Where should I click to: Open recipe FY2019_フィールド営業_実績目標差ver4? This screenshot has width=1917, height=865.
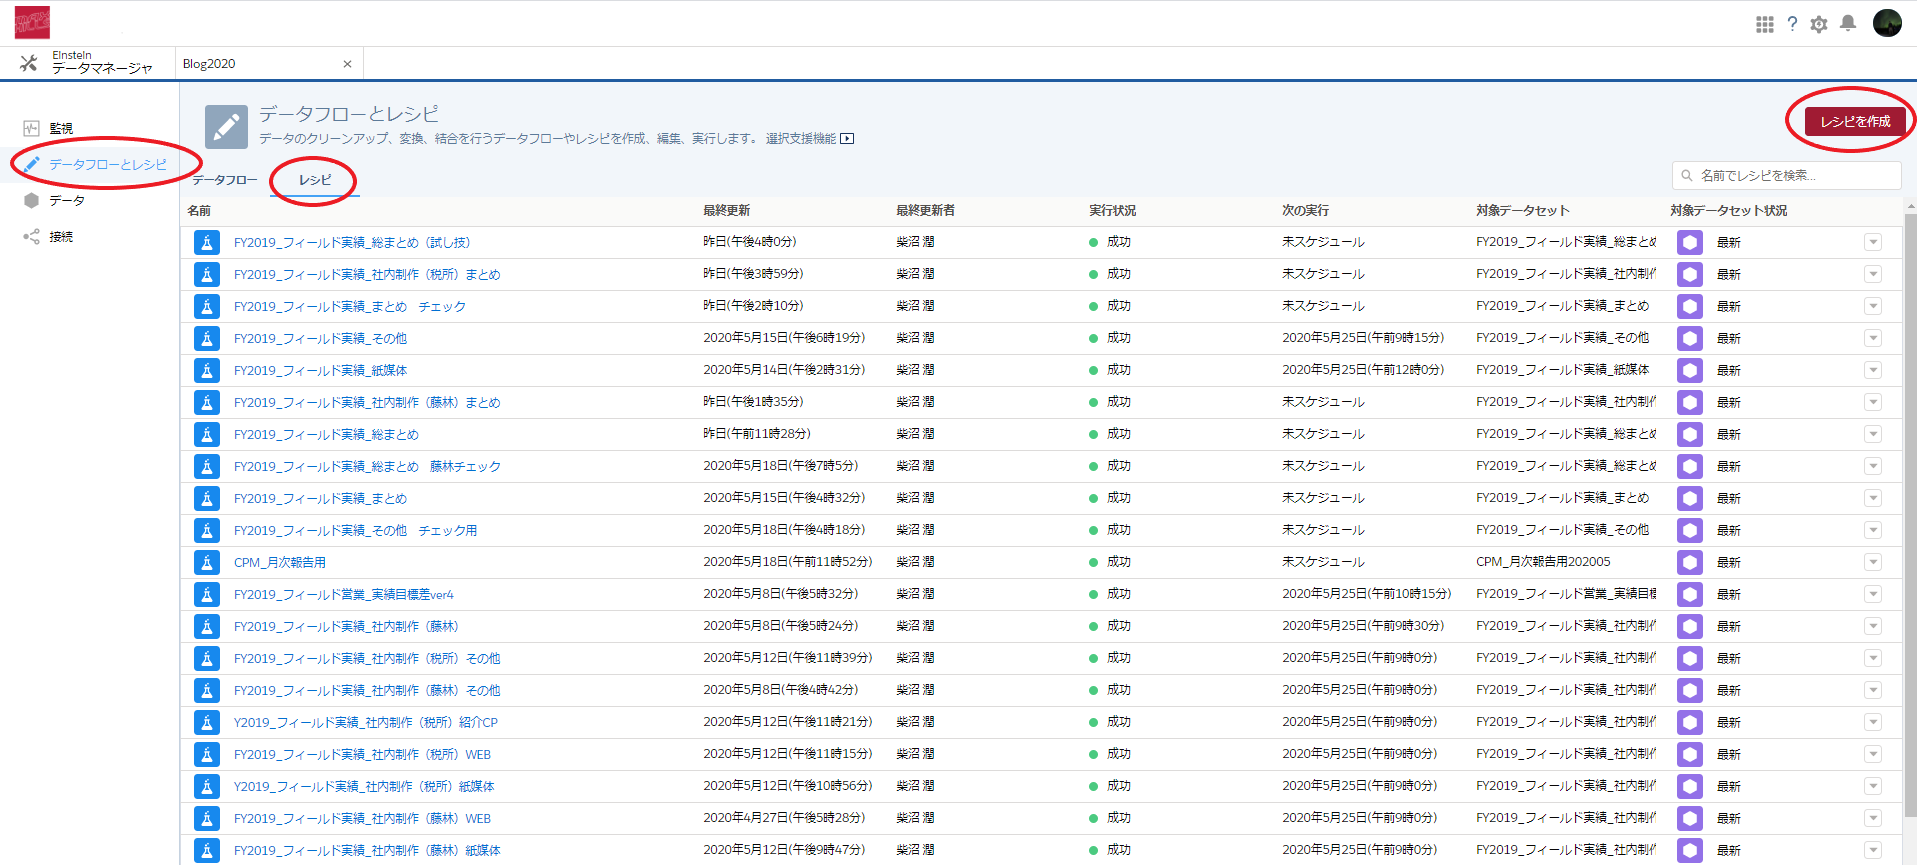pos(343,594)
